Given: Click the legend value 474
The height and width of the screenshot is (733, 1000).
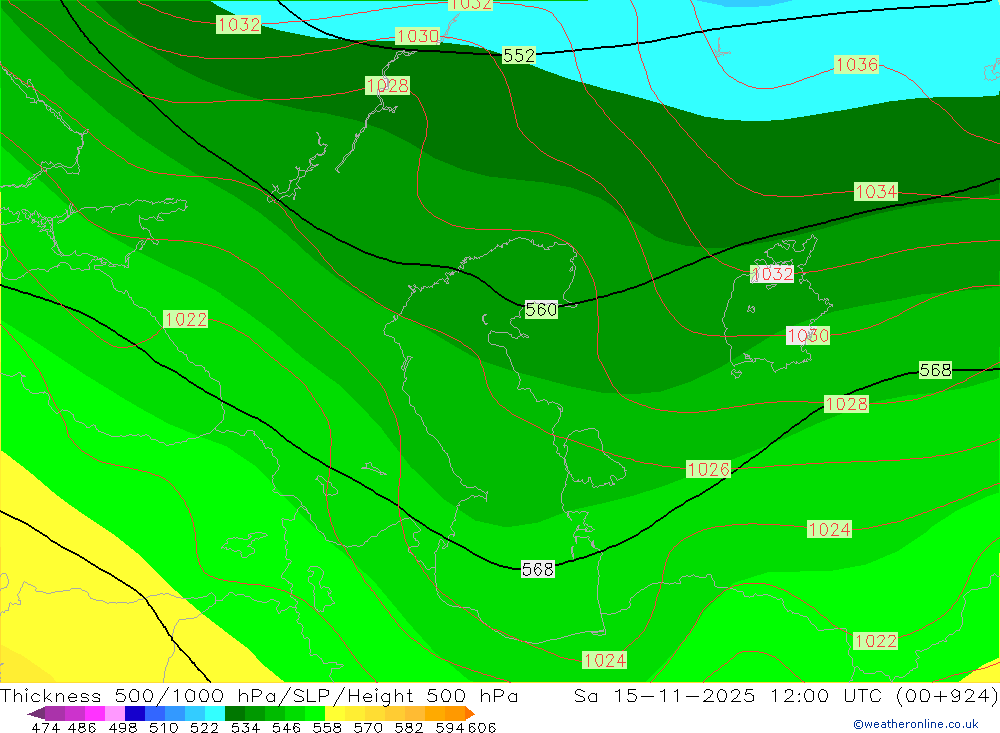Looking at the screenshot, I should click(45, 727).
